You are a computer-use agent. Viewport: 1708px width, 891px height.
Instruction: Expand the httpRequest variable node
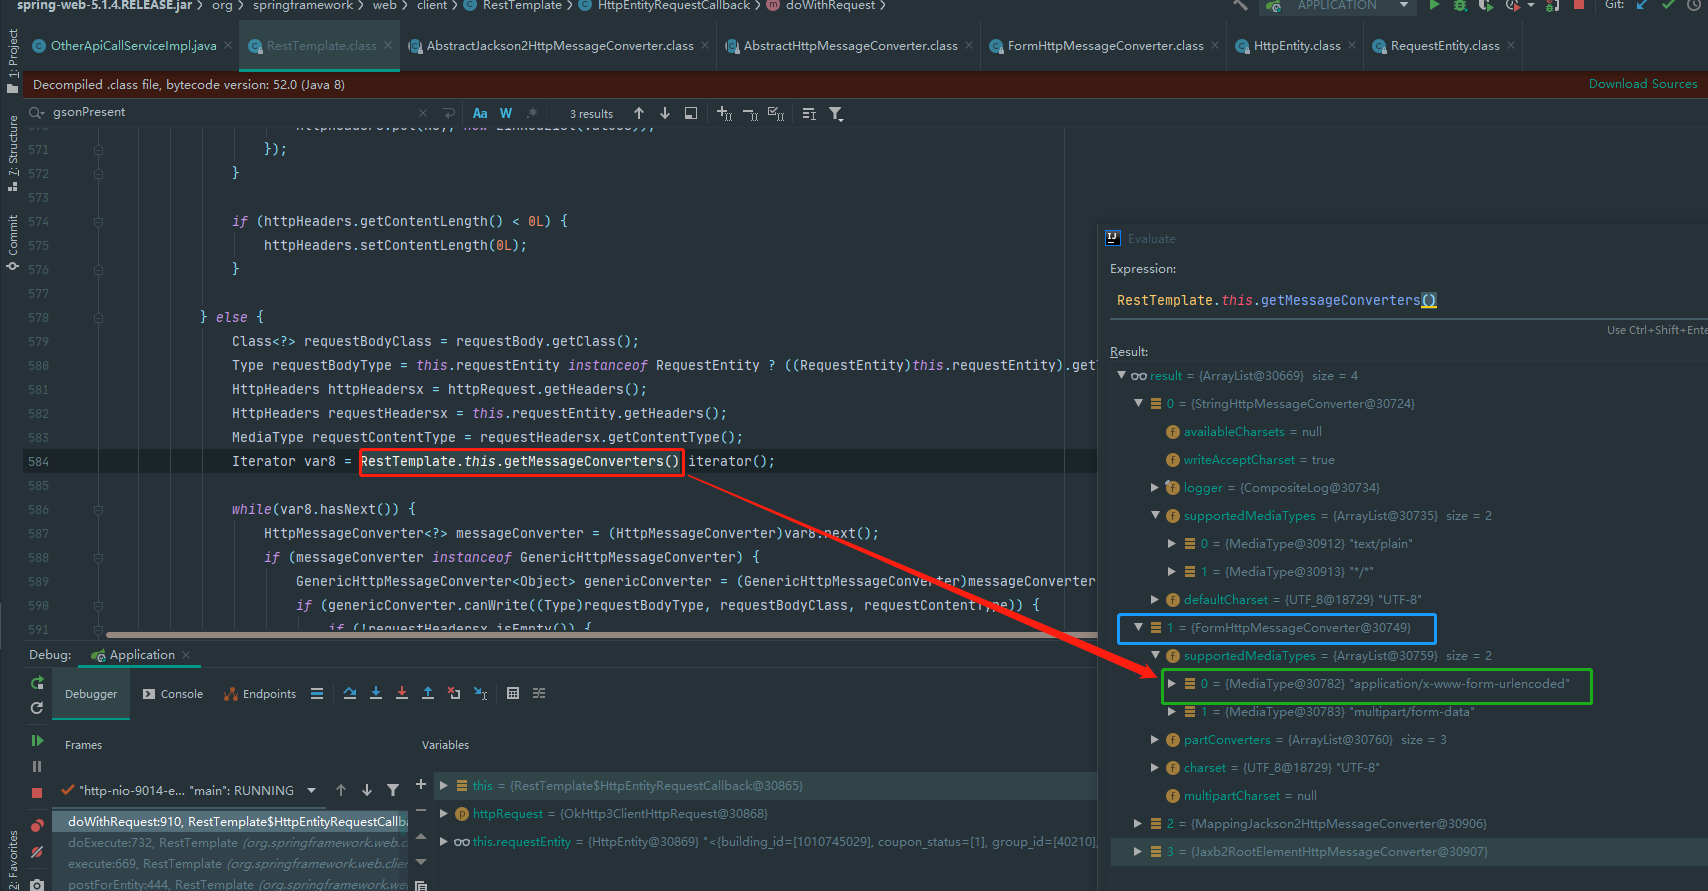(x=443, y=813)
